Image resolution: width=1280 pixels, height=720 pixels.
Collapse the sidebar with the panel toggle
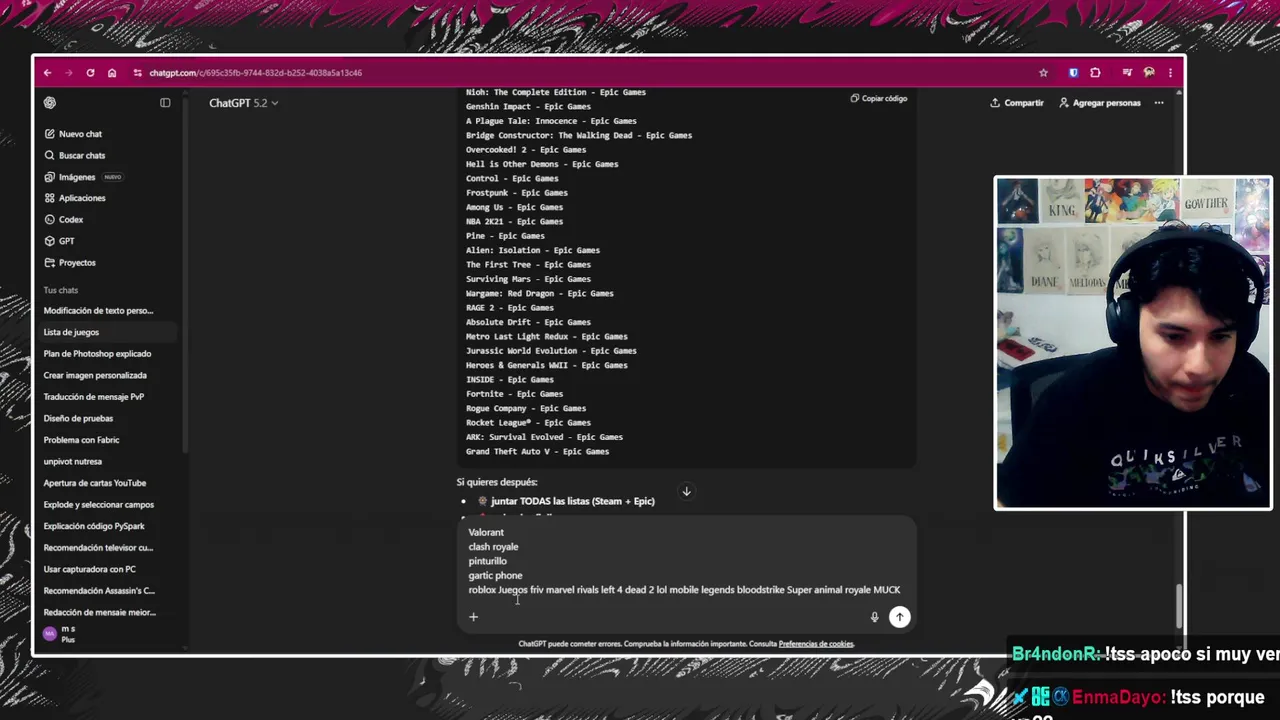pos(165,103)
